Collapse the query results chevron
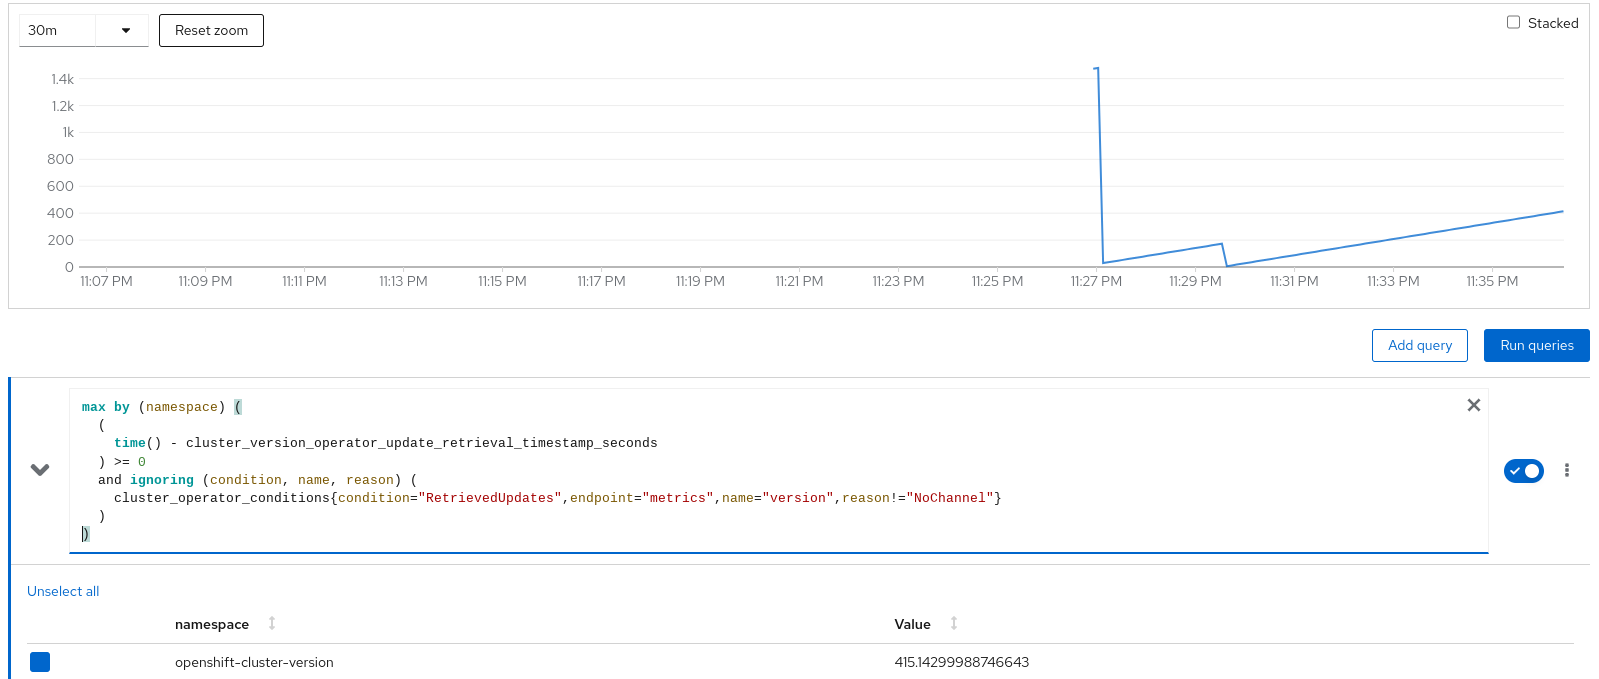 click(x=40, y=470)
